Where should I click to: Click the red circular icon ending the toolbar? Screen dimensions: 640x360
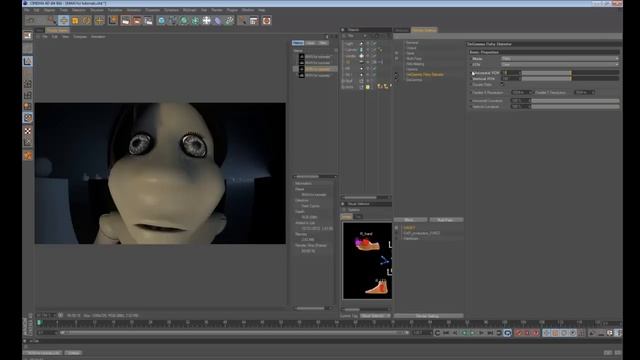point(267,20)
